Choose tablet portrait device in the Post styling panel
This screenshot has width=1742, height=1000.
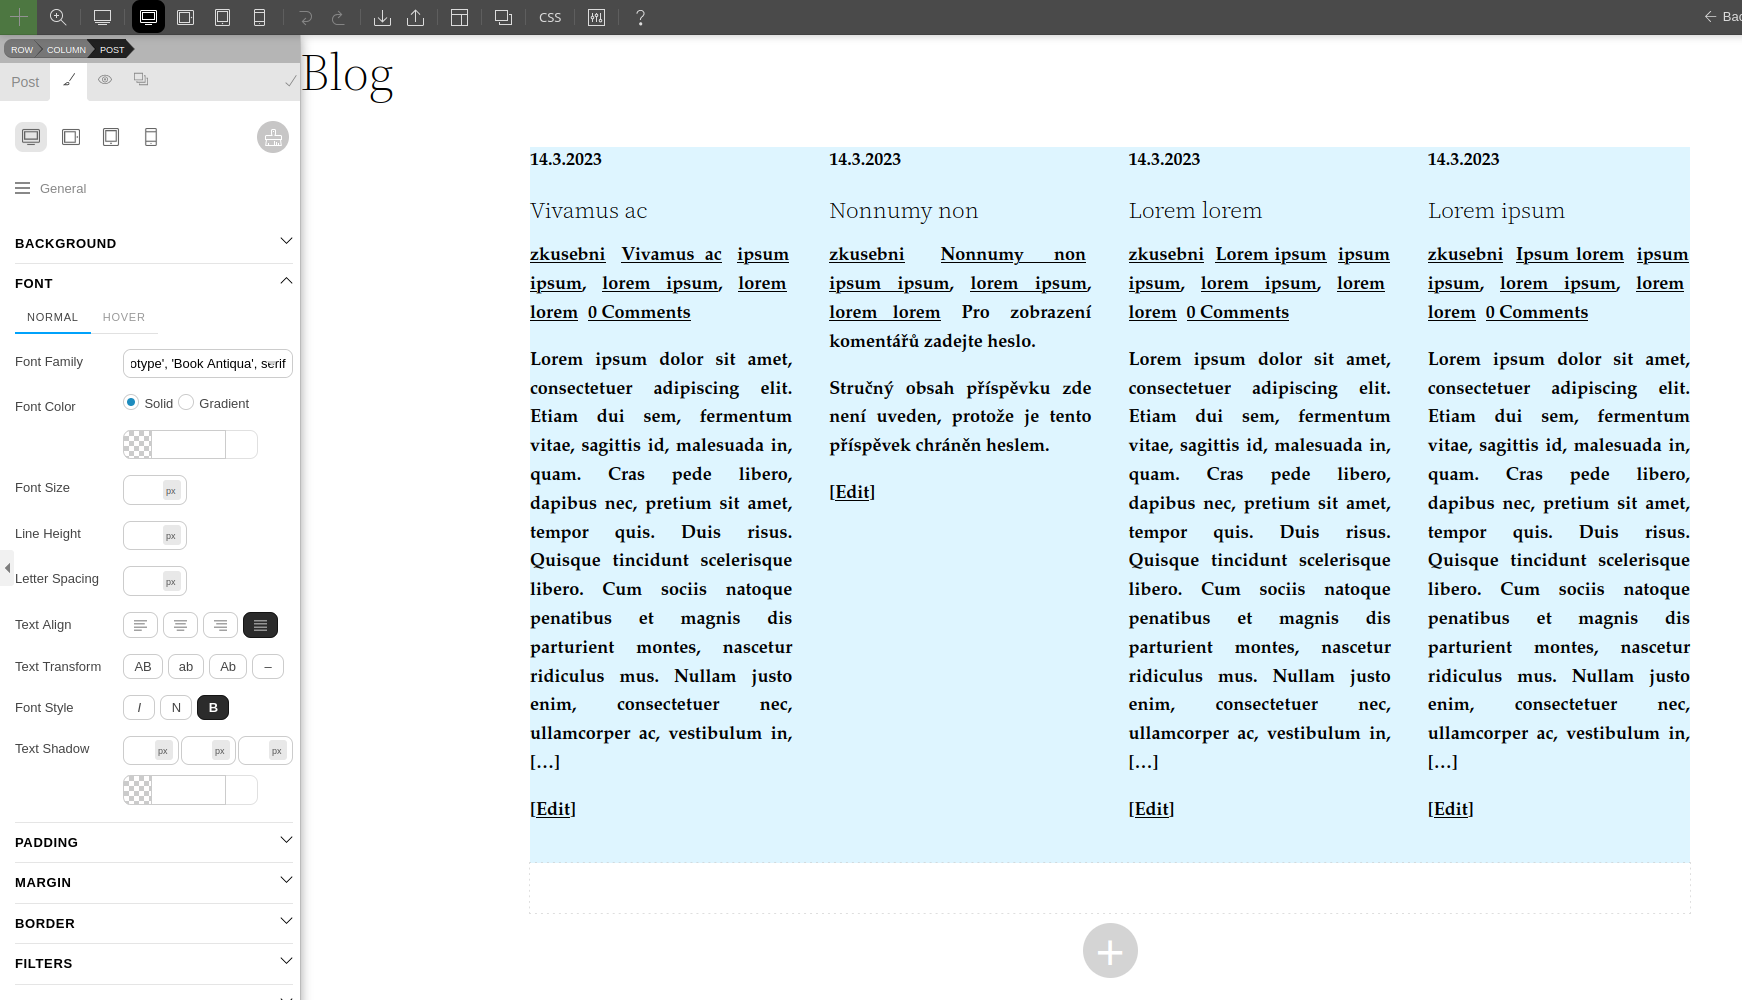click(x=111, y=137)
